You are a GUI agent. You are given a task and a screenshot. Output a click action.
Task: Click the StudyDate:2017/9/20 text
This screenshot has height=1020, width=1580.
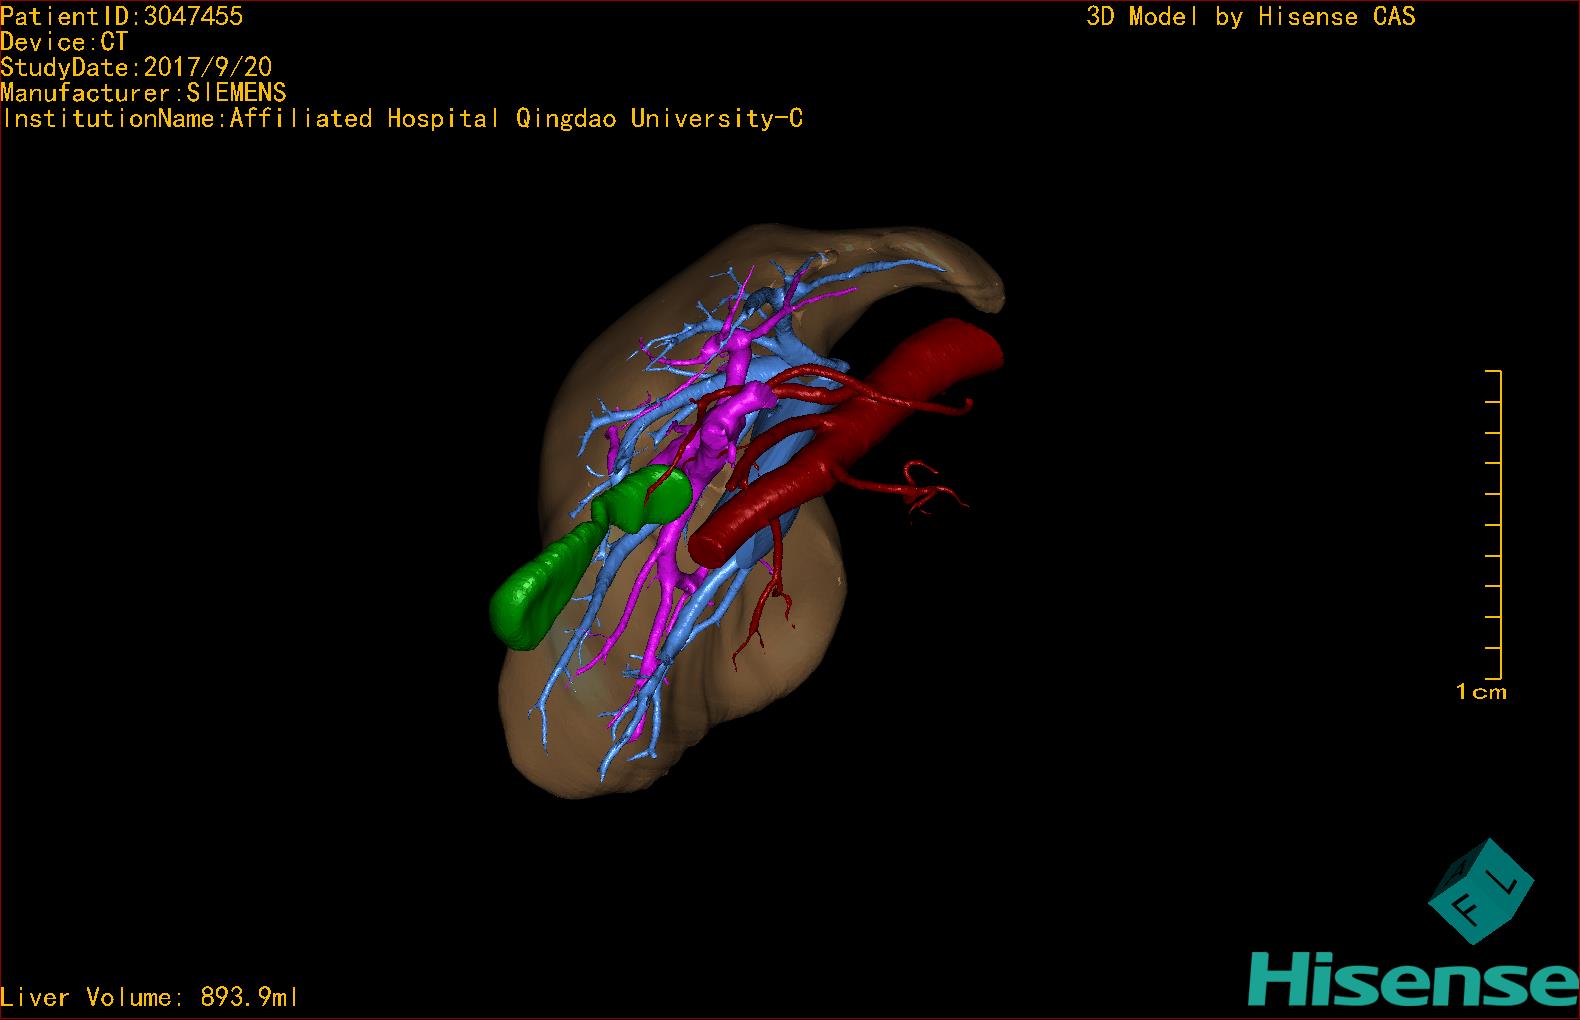tap(136, 67)
